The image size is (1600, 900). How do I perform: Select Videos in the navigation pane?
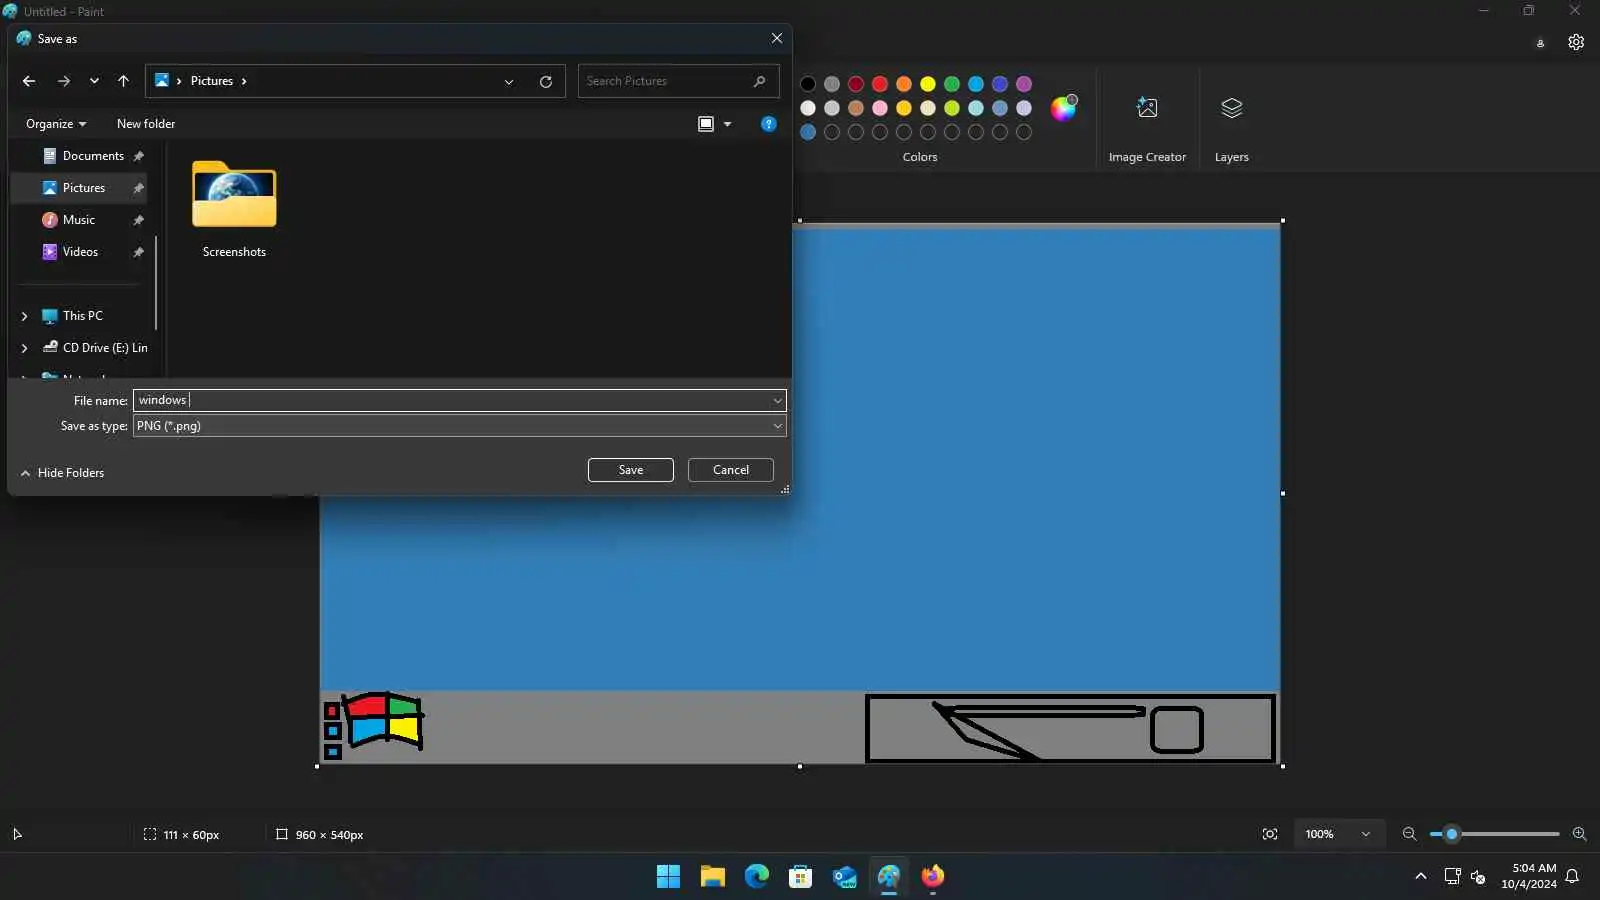(80, 252)
